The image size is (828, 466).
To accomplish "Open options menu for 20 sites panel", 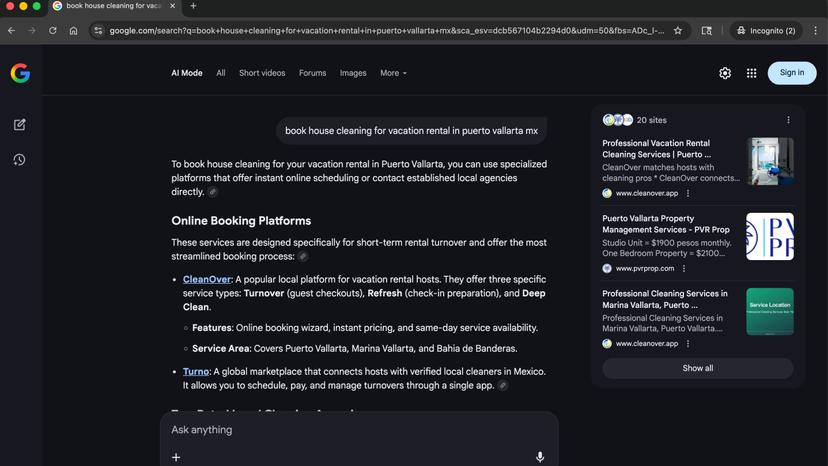I will coord(788,120).
